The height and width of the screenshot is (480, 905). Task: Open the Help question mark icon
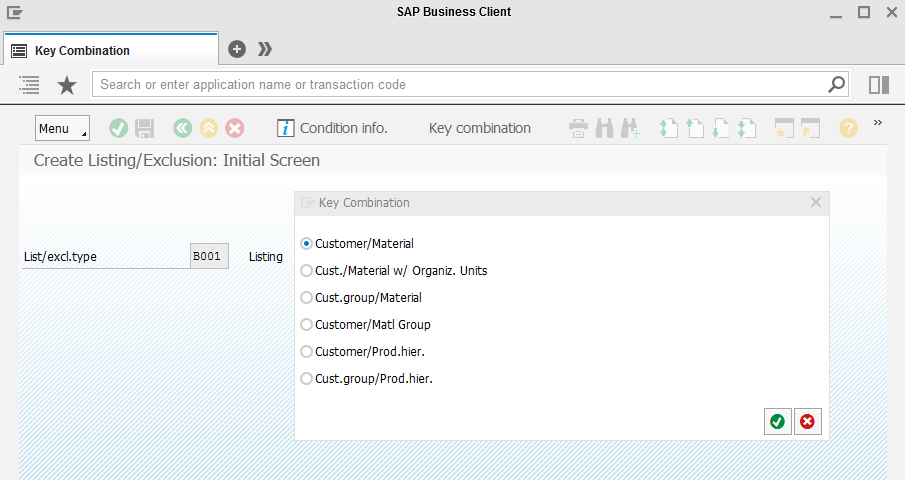(848, 128)
